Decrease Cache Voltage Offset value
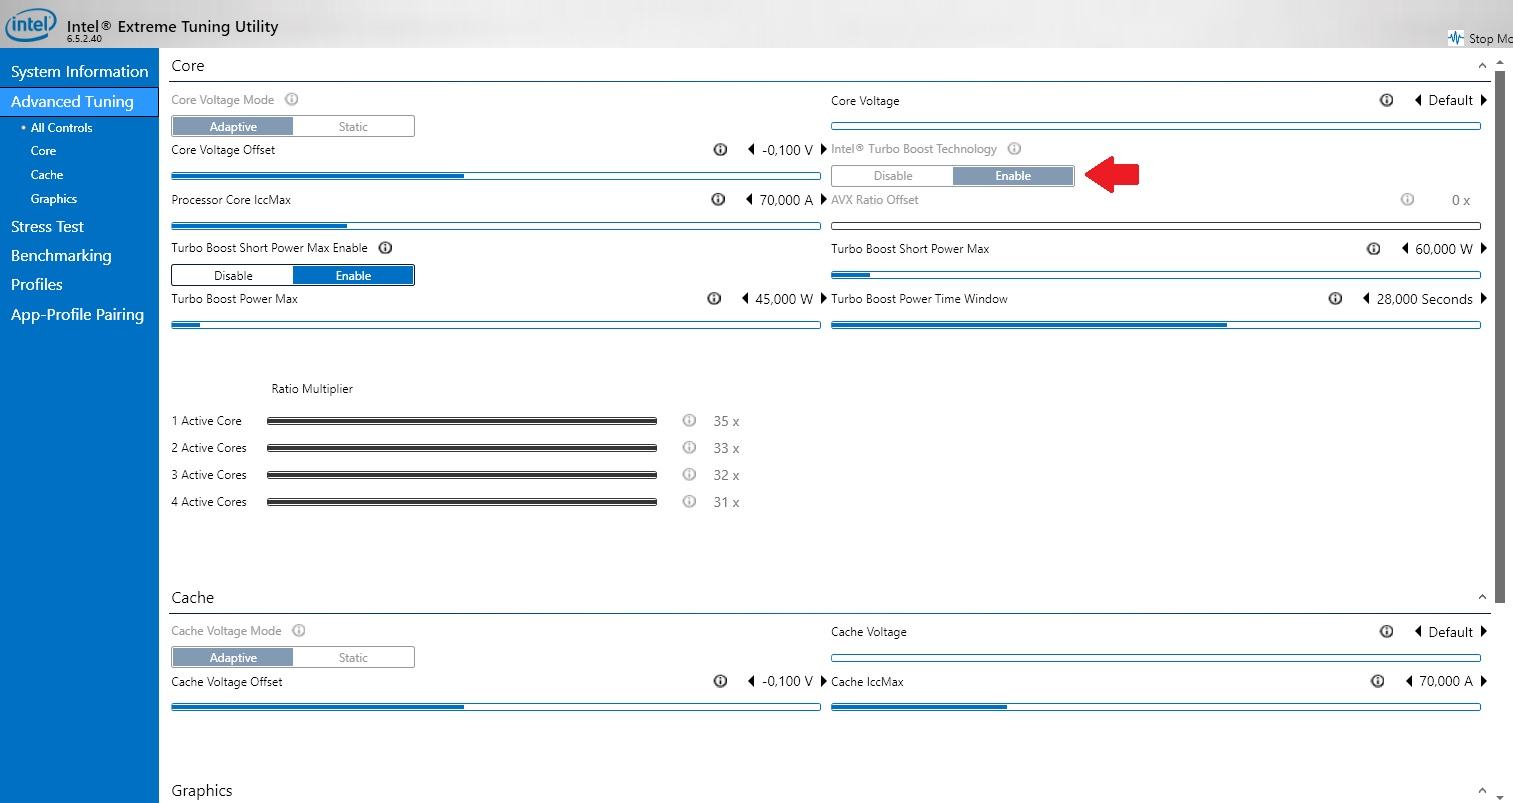 (x=752, y=681)
